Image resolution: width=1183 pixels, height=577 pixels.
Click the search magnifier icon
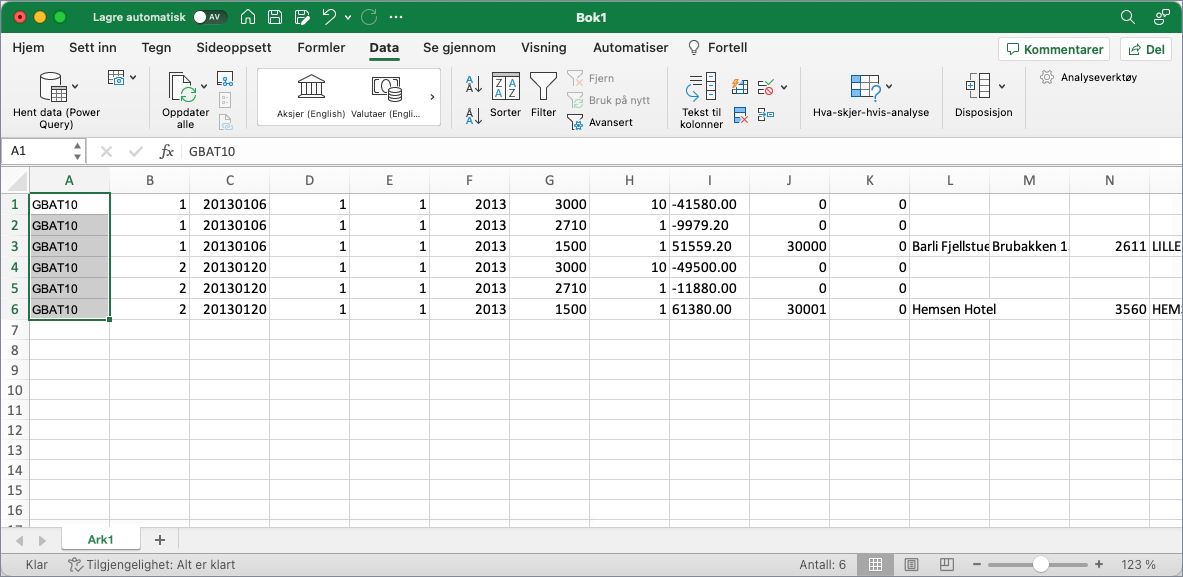pyautogui.click(x=1127, y=17)
